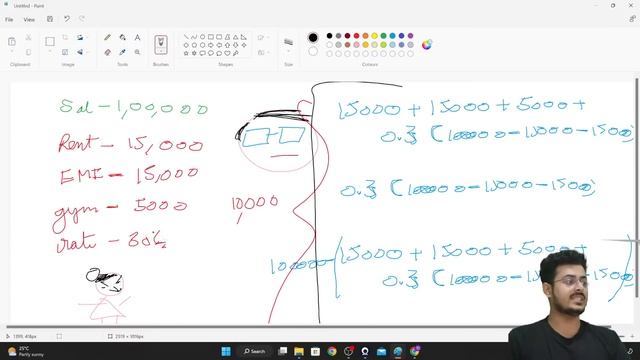
Task: Choose the yellow colour swatch
Action: (x=374, y=36)
